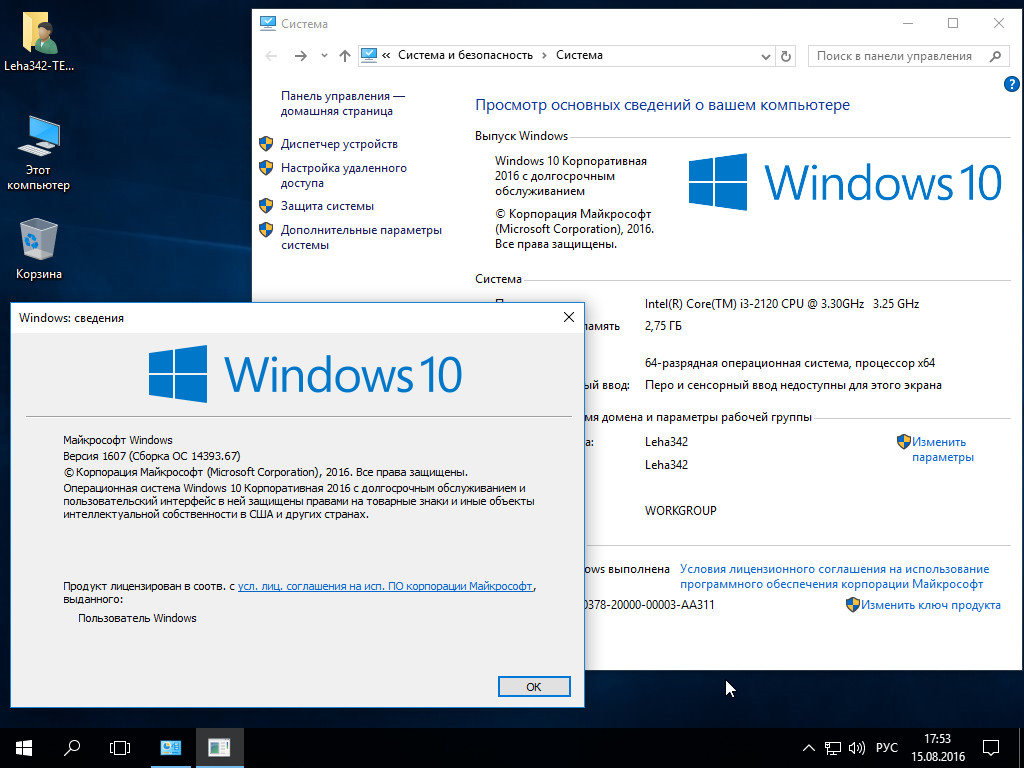Viewport: 1024px width, 768px height.
Task: Click Версия 1607 (Сборка ОС 14393.67) text
Action: point(152,456)
